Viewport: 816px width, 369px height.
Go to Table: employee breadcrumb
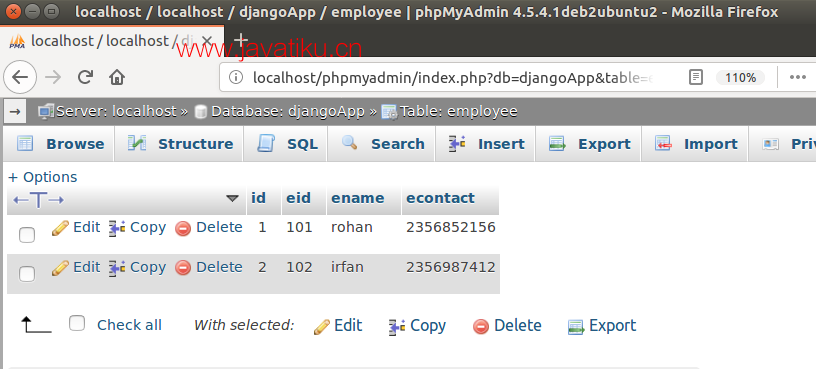[458, 111]
